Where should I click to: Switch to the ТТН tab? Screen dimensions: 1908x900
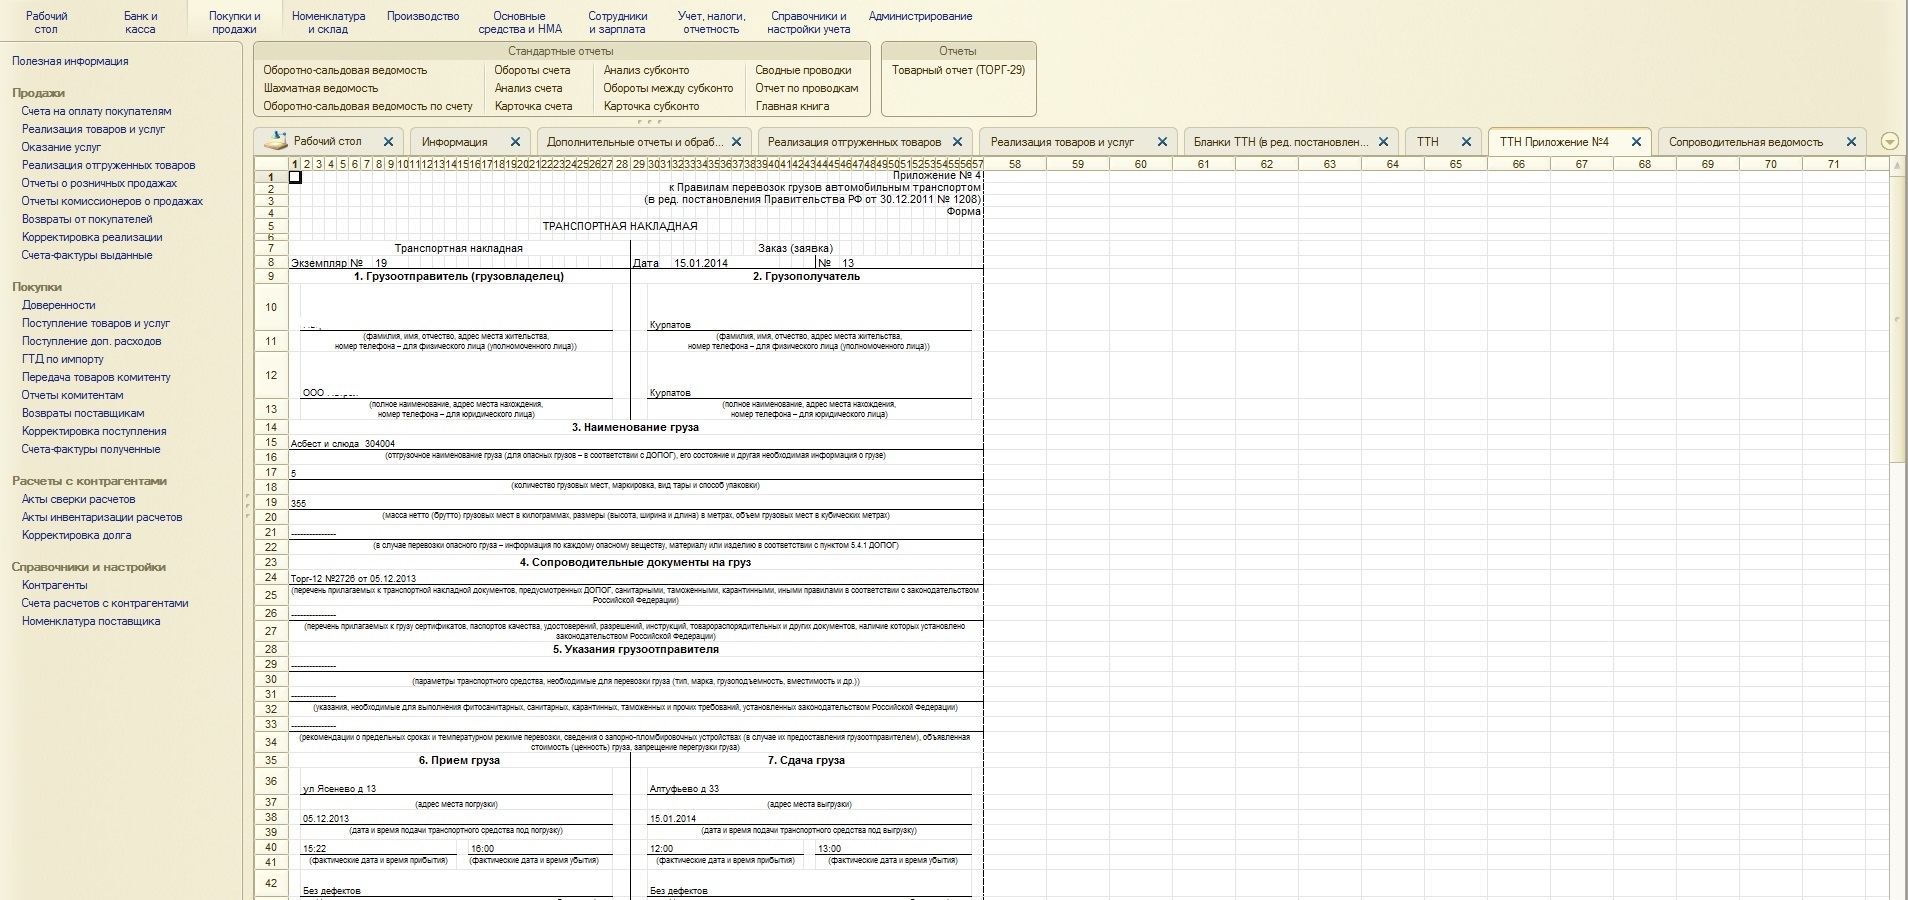1427,142
